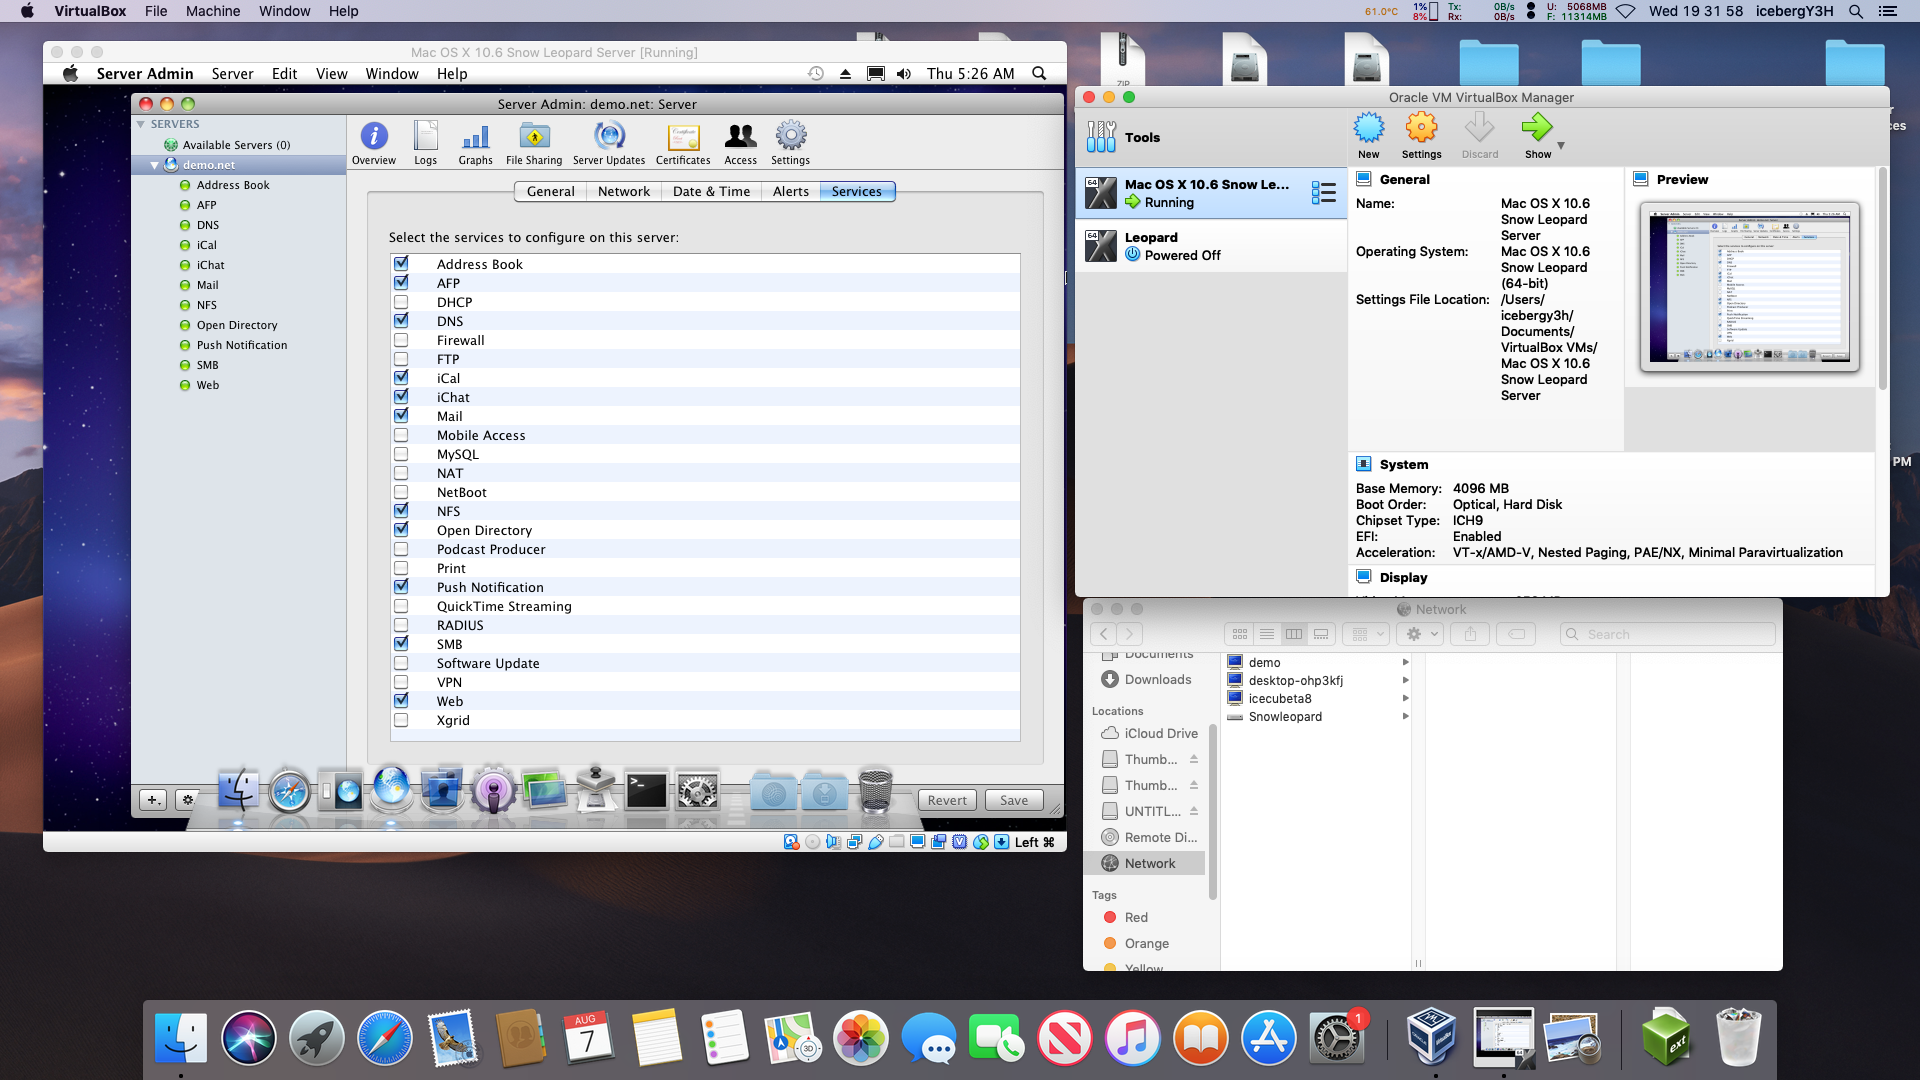This screenshot has width=1920, height=1080.
Task: Expand desktop-ohp3kfj in Finder Network
Action: point(1405,680)
